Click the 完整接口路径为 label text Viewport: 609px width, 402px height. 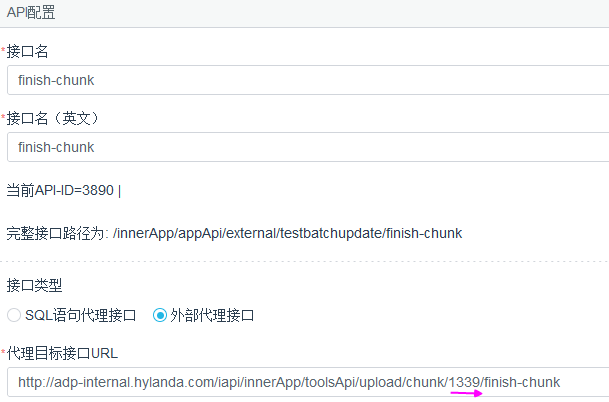click(56, 233)
